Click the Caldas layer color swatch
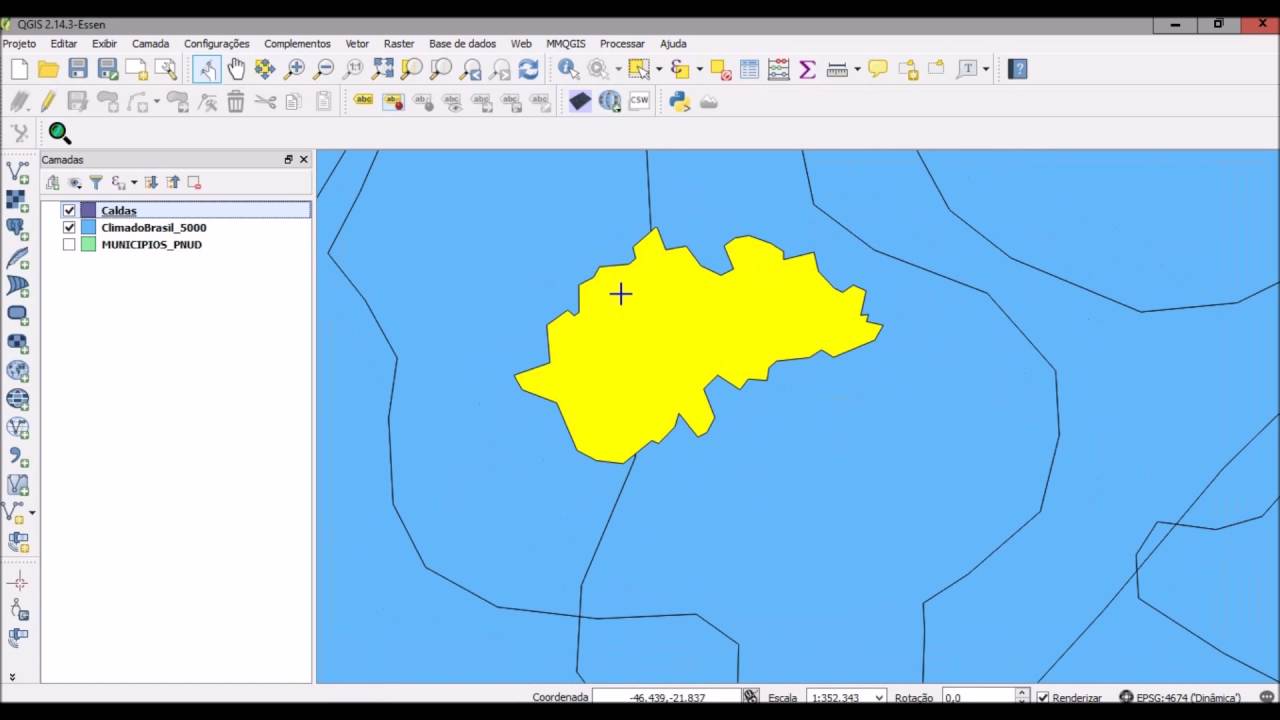Screen dimensions: 1280x720 [88, 210]
